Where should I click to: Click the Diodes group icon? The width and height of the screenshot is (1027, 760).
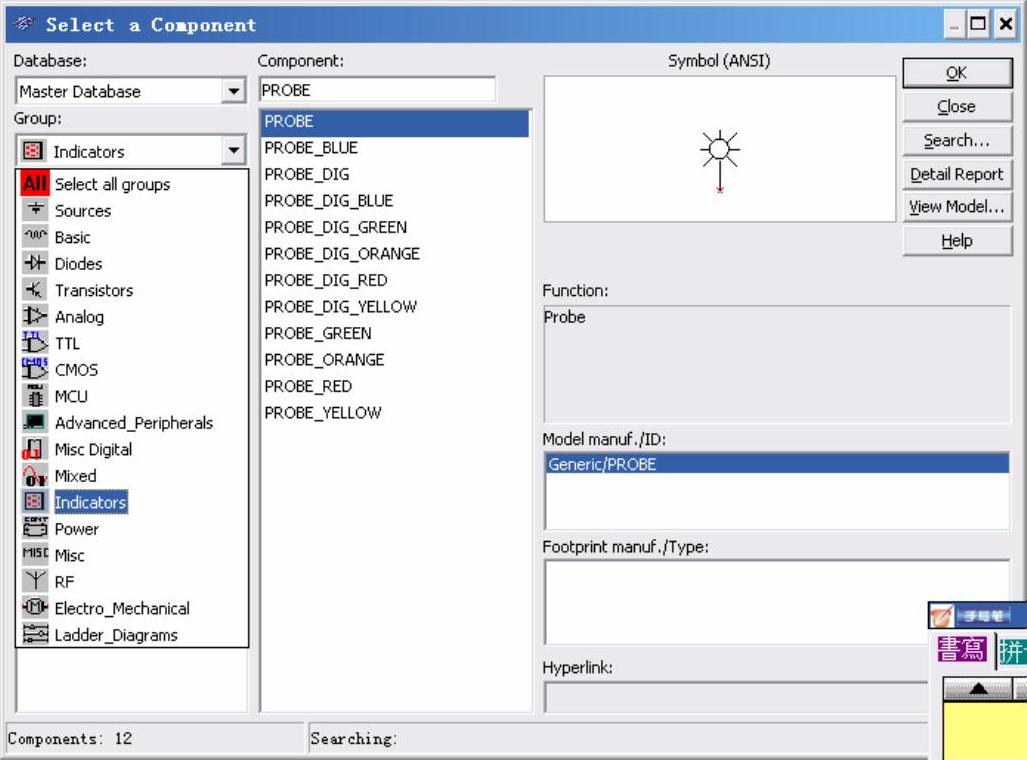coord(35,263)
